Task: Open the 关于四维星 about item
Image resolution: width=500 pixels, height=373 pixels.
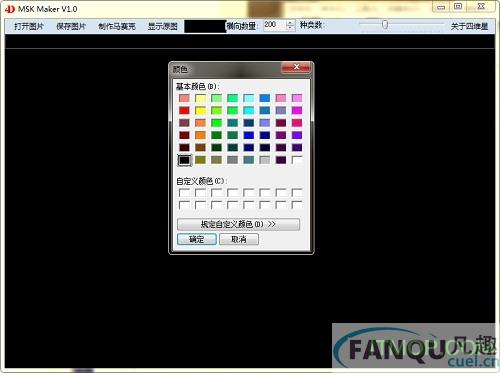Action: click(x=469, y=26)
